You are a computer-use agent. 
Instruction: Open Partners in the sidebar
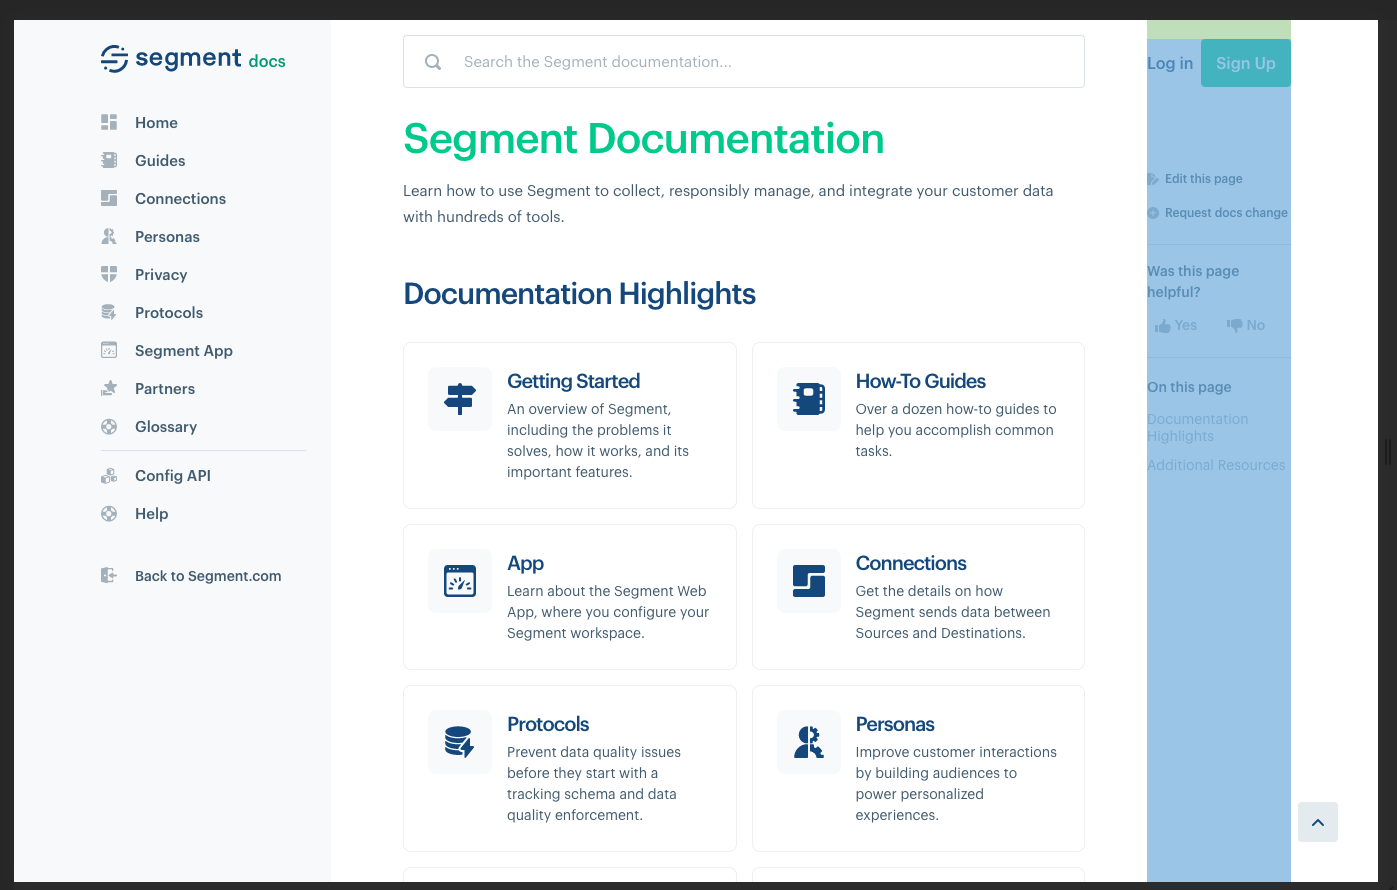[165, 388]
